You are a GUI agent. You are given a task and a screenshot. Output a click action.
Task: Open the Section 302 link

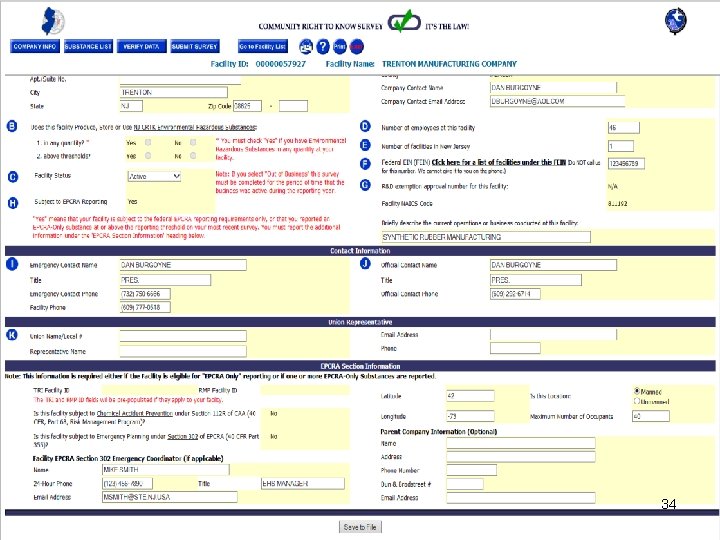coord(182,436)
